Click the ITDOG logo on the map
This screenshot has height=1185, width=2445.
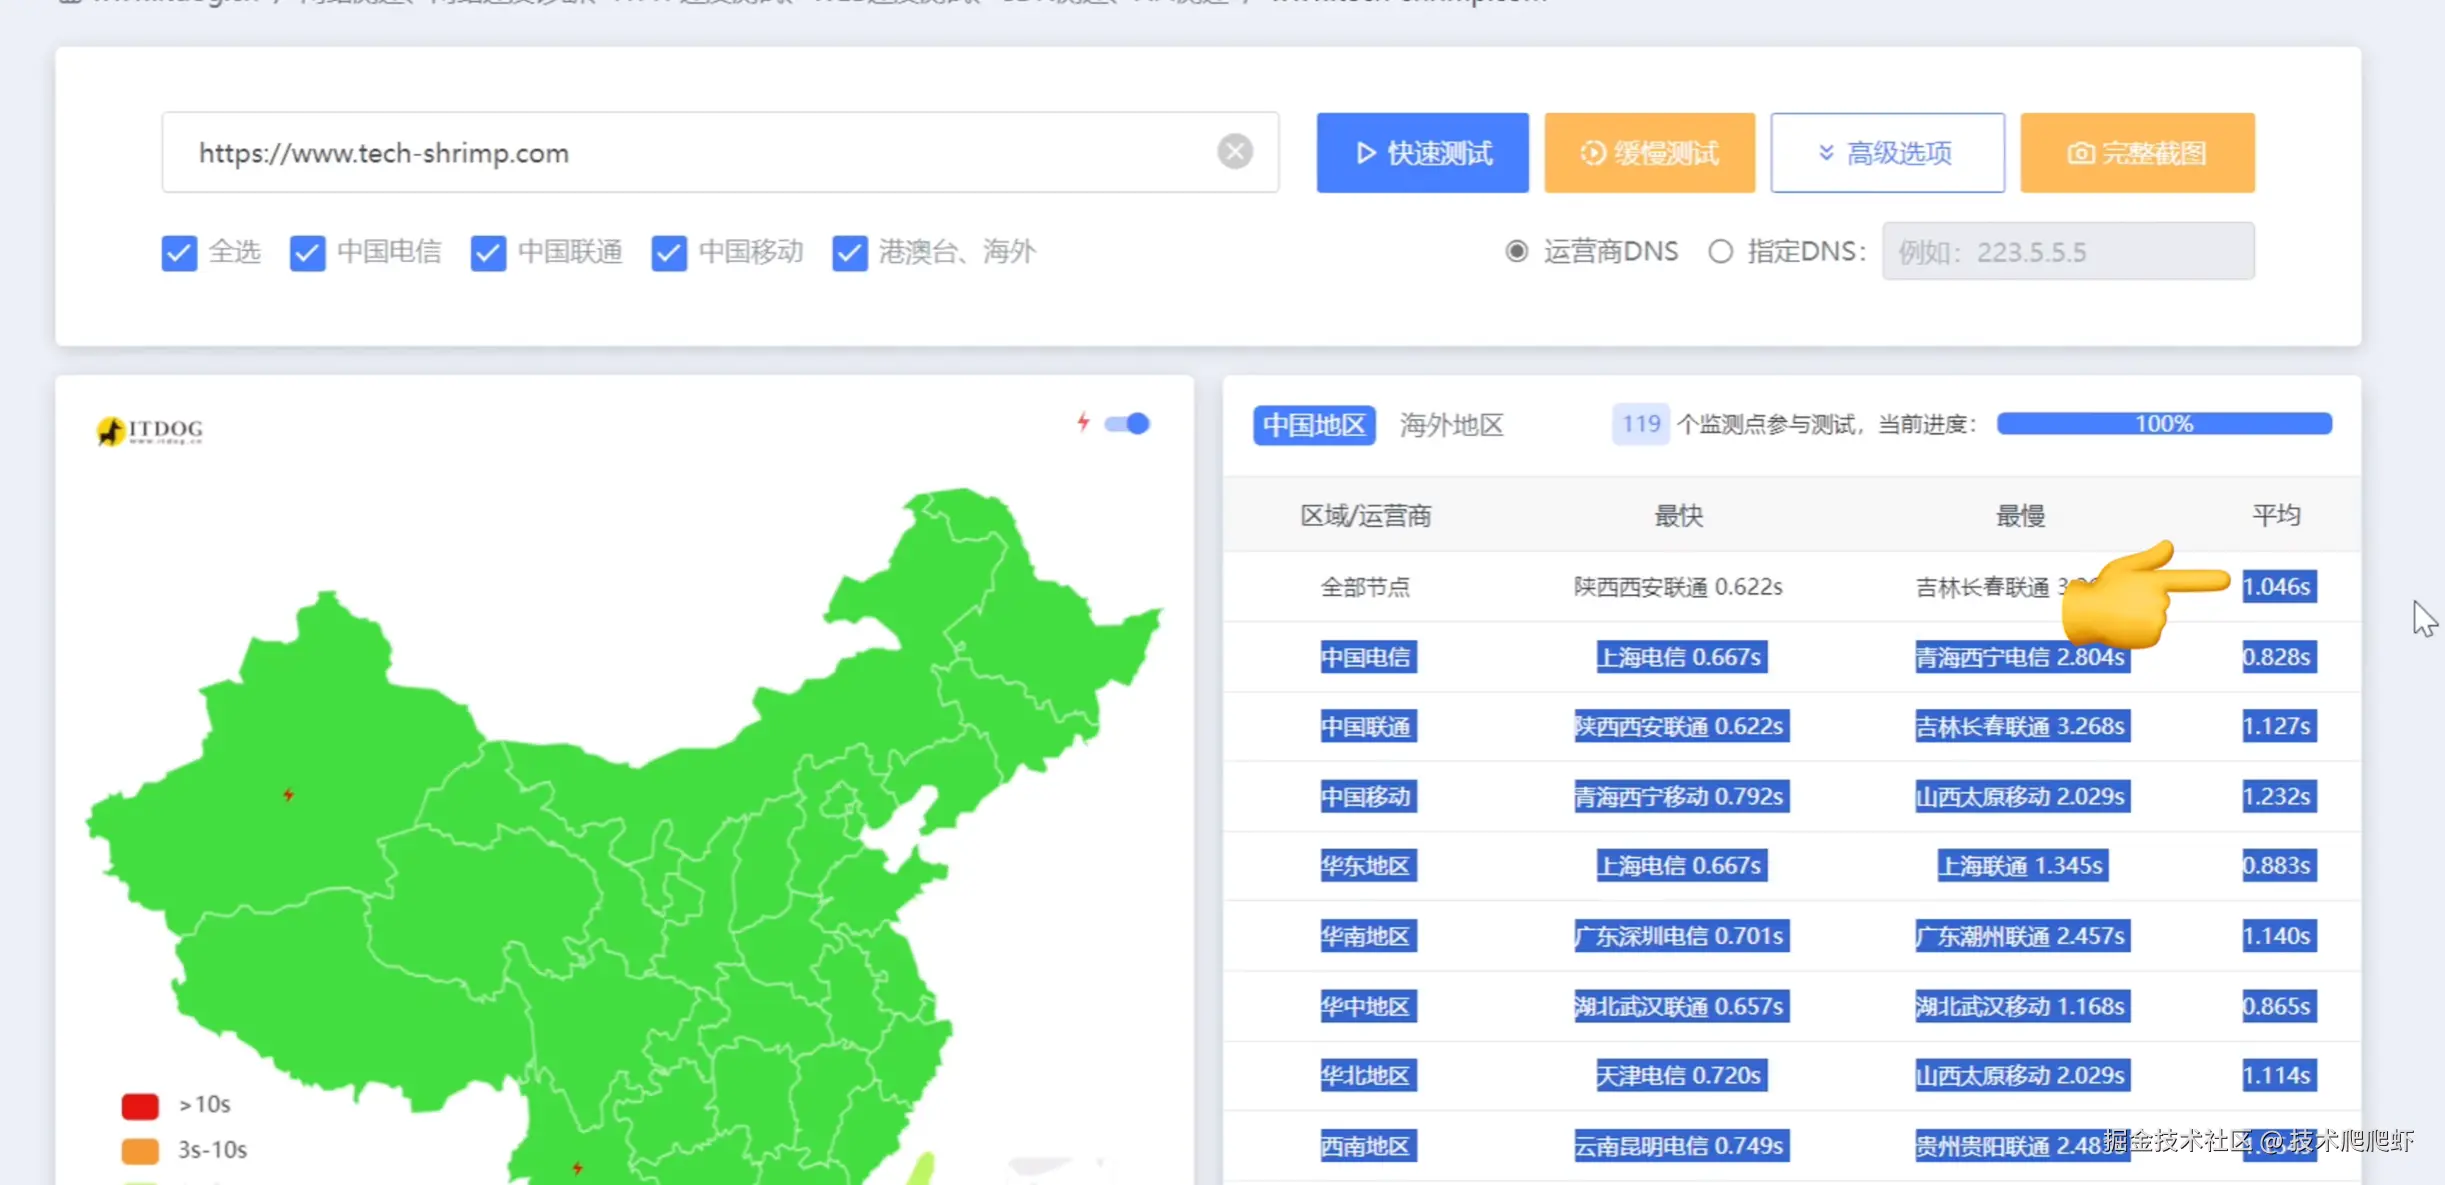click(150, 431)
